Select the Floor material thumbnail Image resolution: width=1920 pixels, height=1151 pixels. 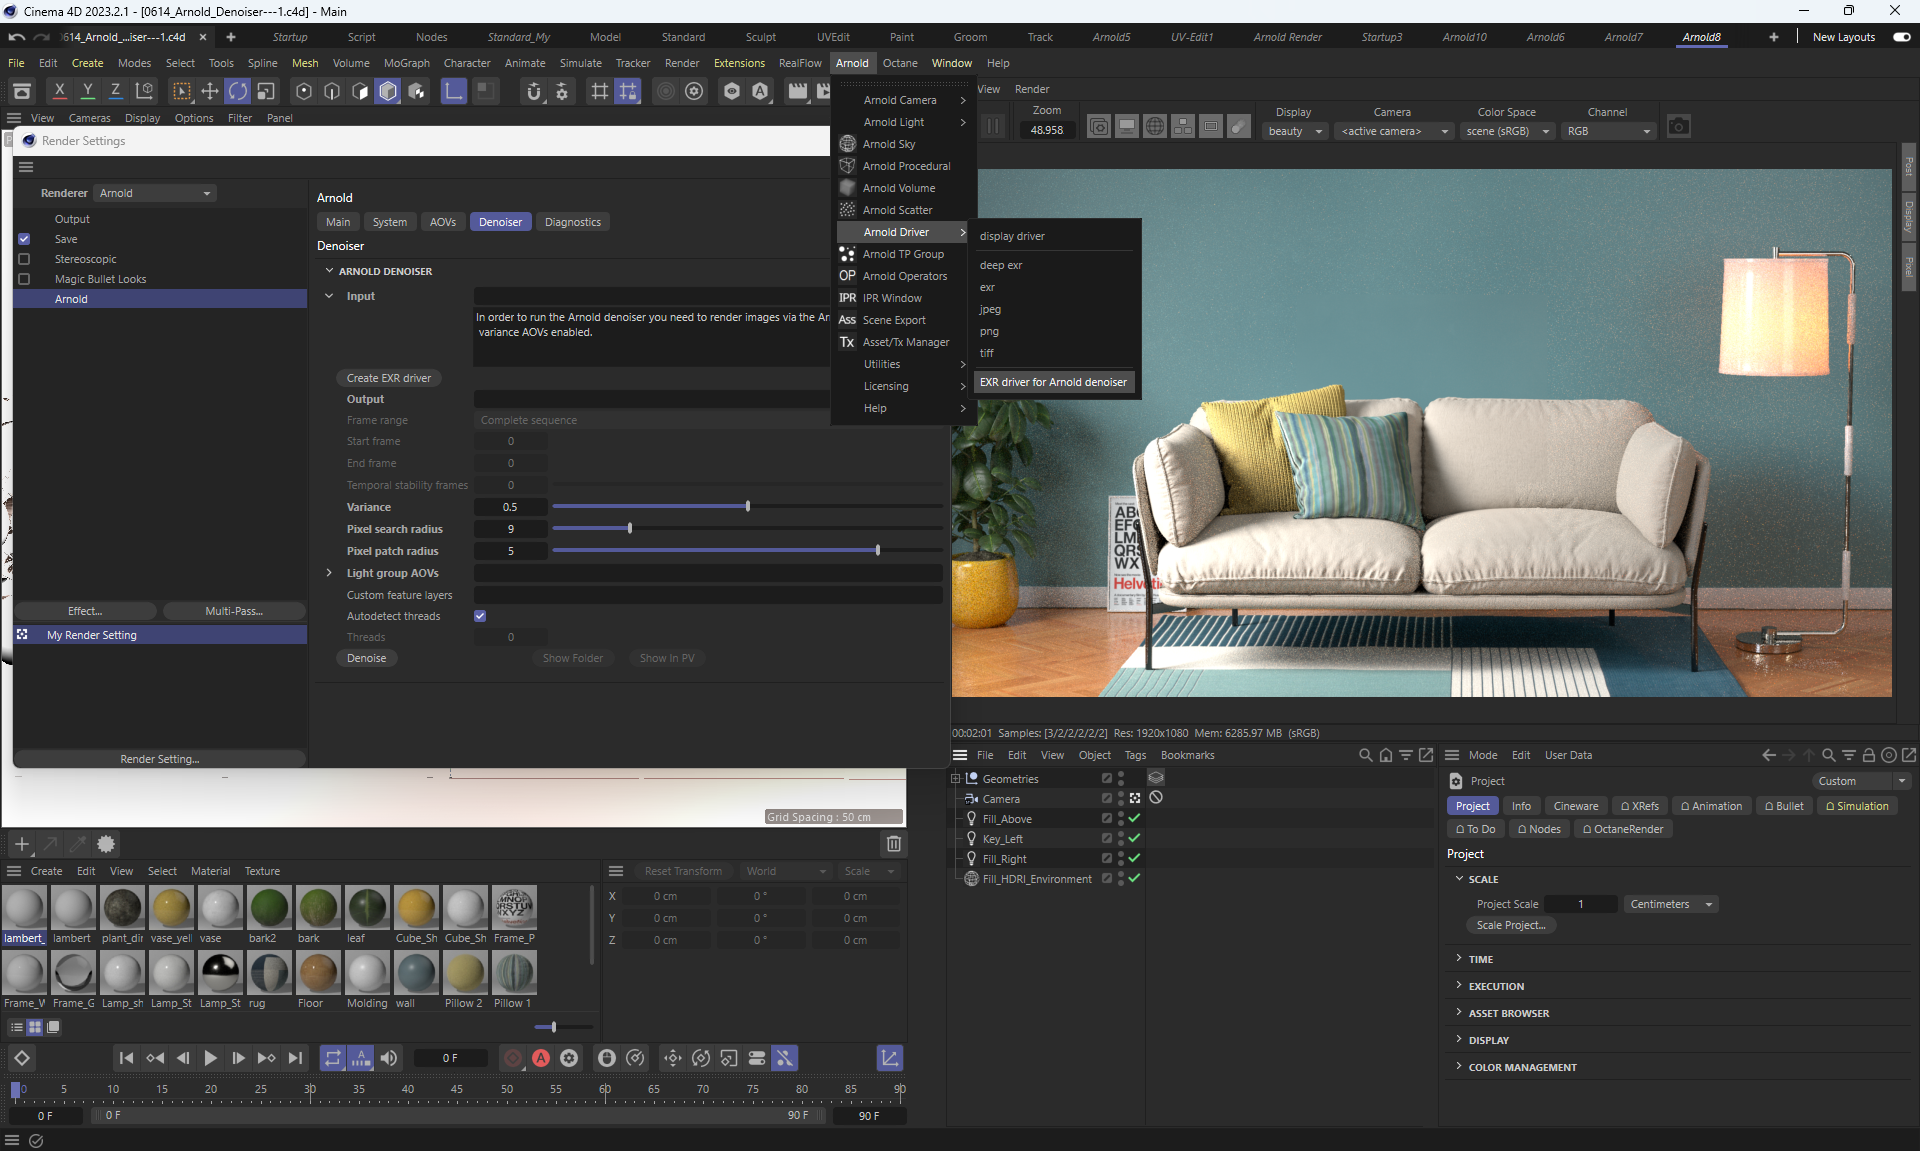(318, 973)
